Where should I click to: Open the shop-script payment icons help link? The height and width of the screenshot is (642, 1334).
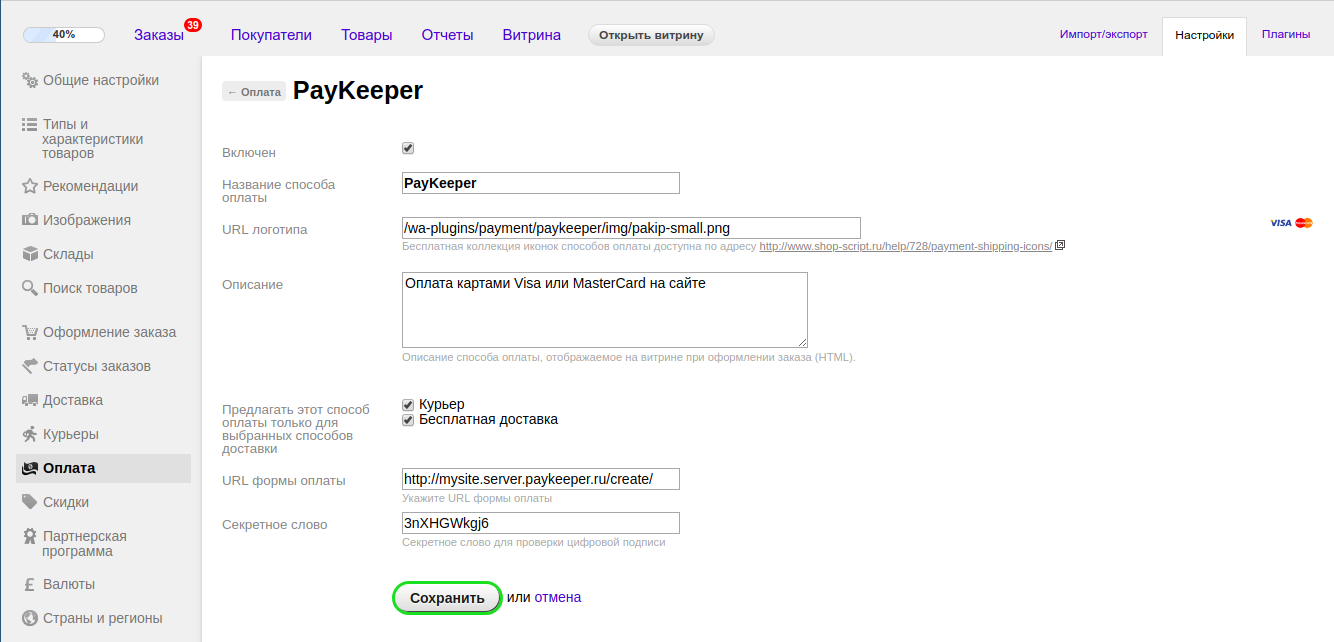[905, 247]
